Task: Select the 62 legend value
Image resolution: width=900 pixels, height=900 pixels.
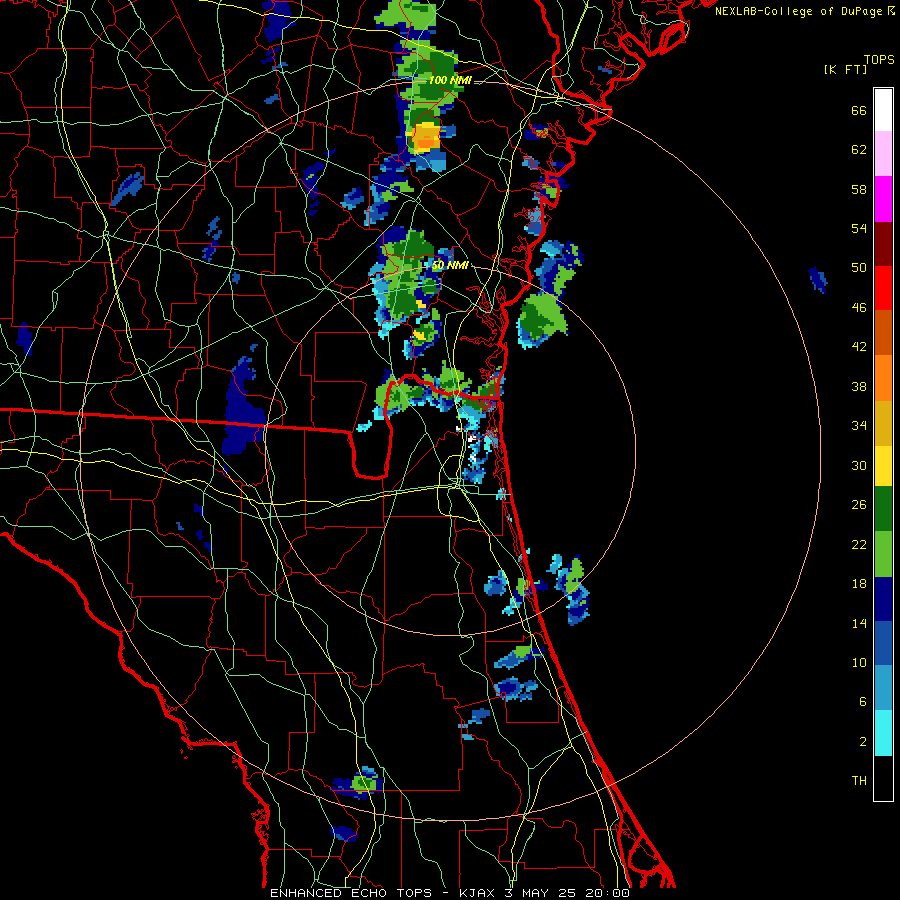Action: 859,150
